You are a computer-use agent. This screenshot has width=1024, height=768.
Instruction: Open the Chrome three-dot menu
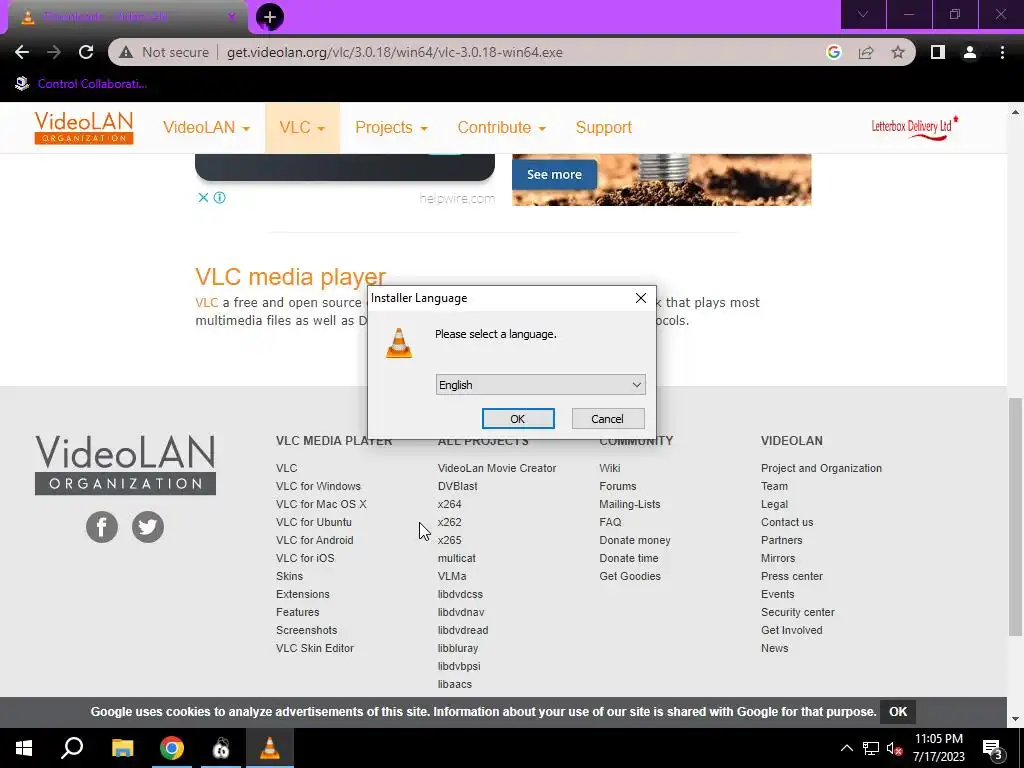[x=1002, y=52]
